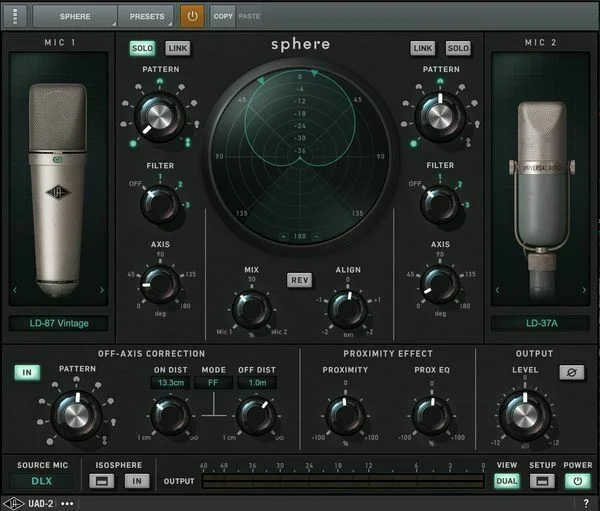
Task: Open the IsoSphere window icon button
Action: tap(102, 481)
